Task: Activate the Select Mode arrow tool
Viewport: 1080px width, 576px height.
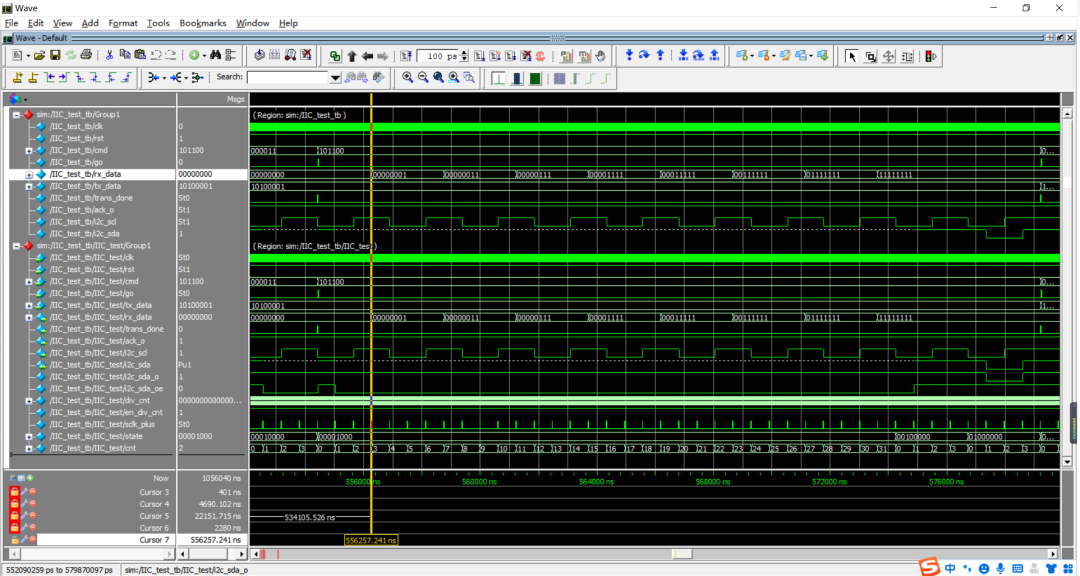Action: [x=852, y=56]
